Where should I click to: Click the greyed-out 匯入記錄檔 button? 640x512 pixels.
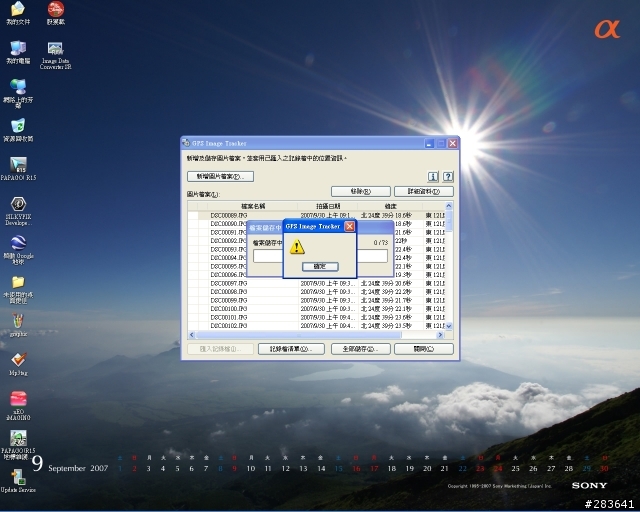[x=220, y=349]
